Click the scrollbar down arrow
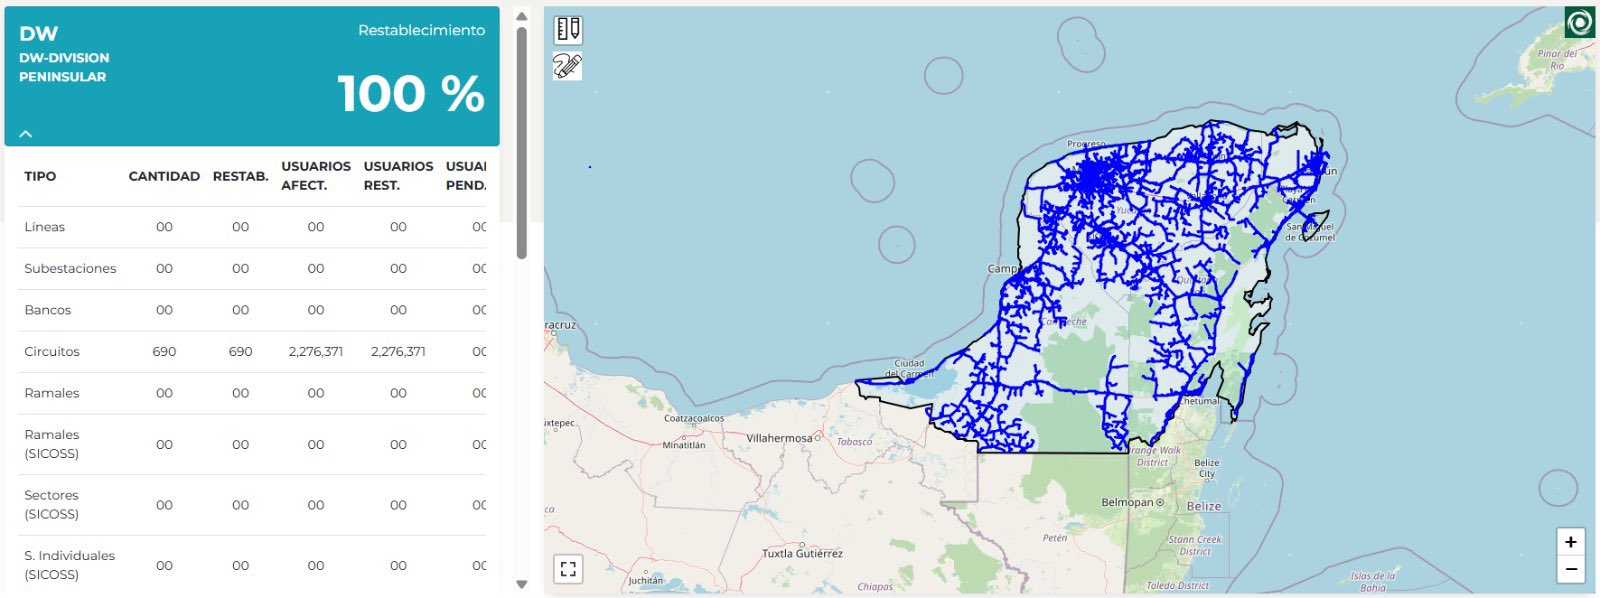Image resolution: width=1600 pixels, height=598 pixels. [x=521, y=584]
